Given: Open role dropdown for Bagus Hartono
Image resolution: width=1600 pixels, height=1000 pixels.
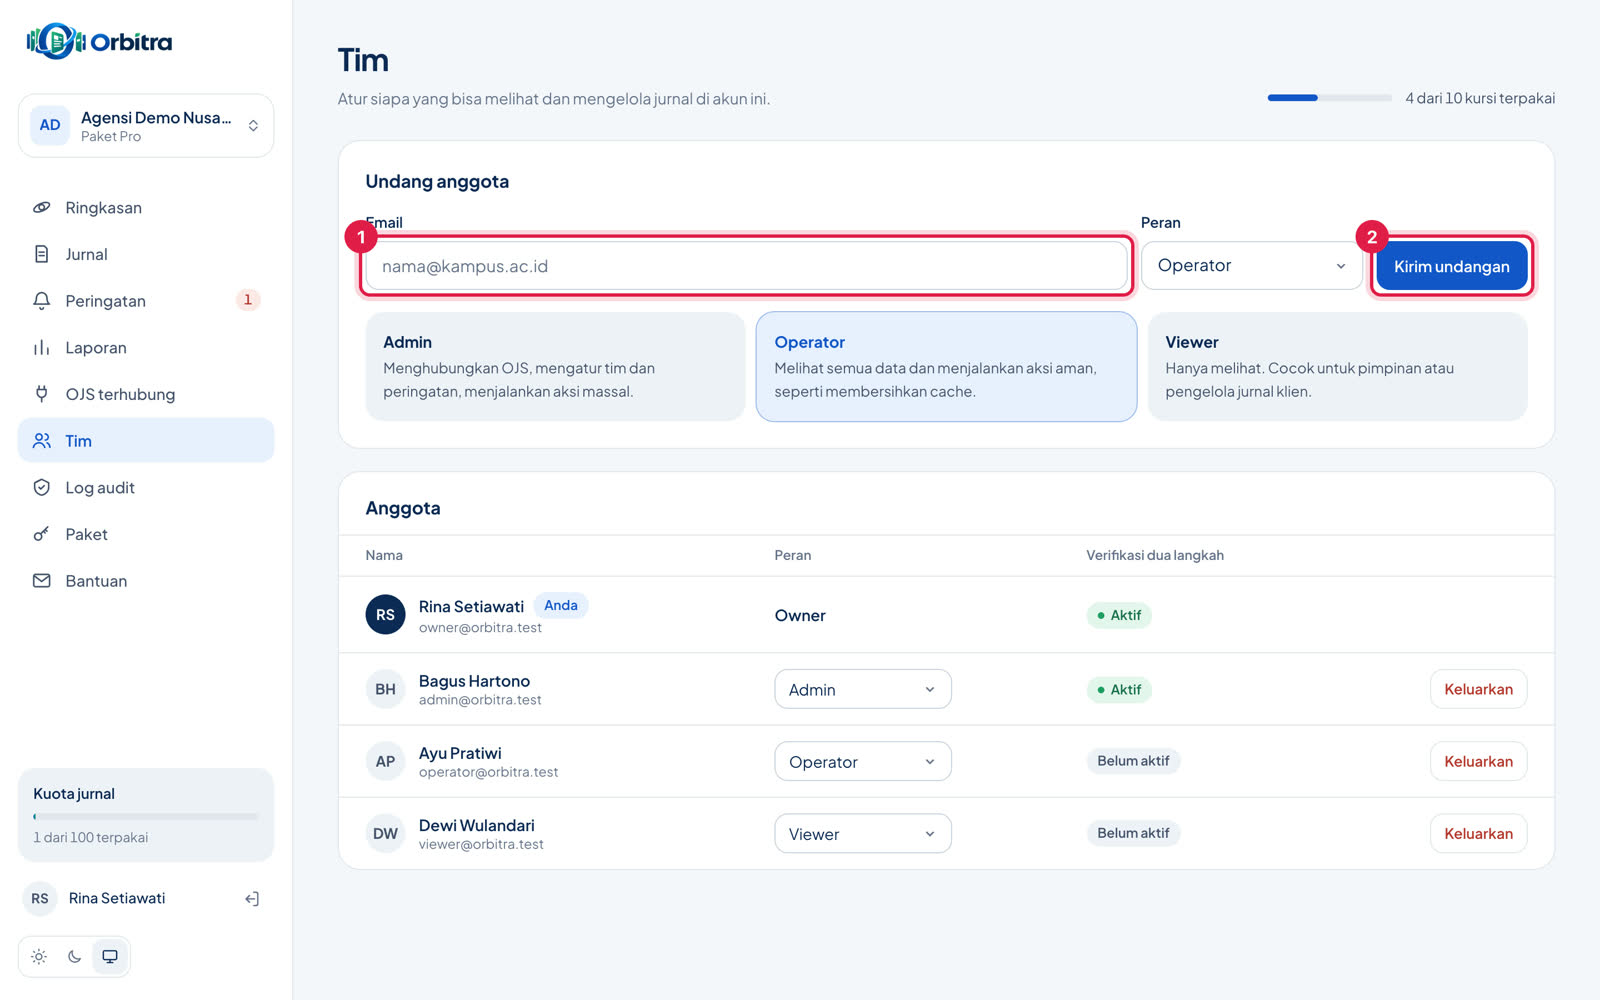Looking at the screenshot, I should [863, 689].
